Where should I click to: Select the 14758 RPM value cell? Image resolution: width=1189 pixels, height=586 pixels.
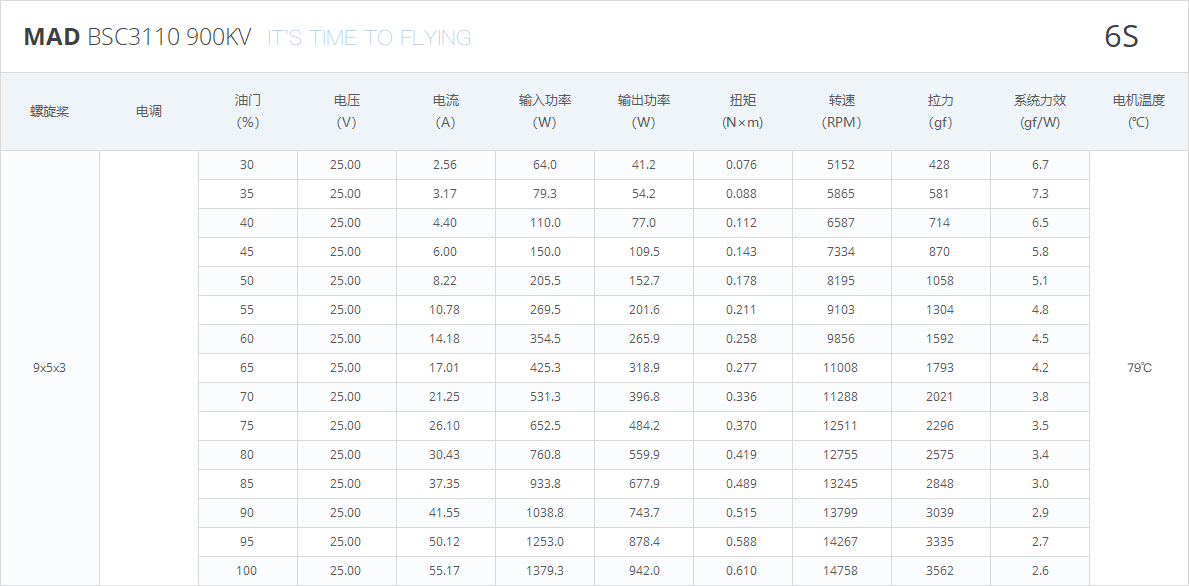click(x=842, y=571)
